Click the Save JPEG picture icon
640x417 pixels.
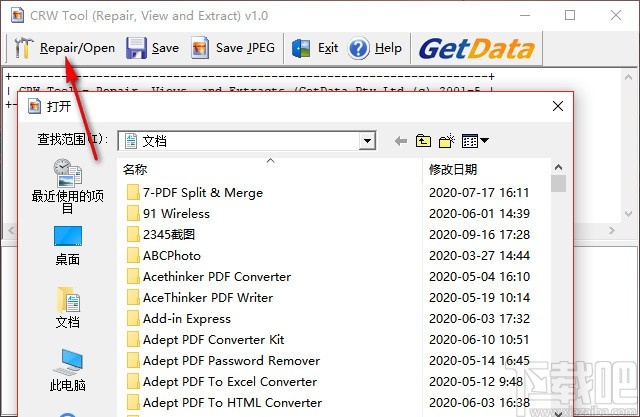[x=200, y=48]
